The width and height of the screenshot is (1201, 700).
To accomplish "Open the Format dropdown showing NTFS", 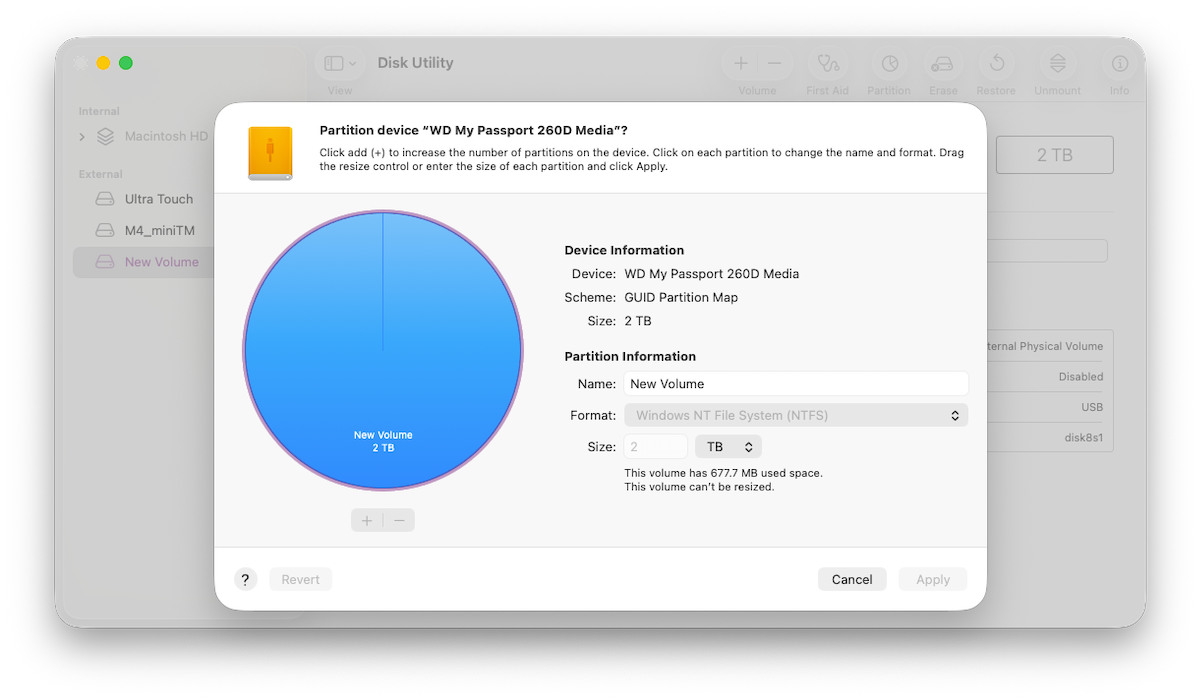I will point(796,414).
